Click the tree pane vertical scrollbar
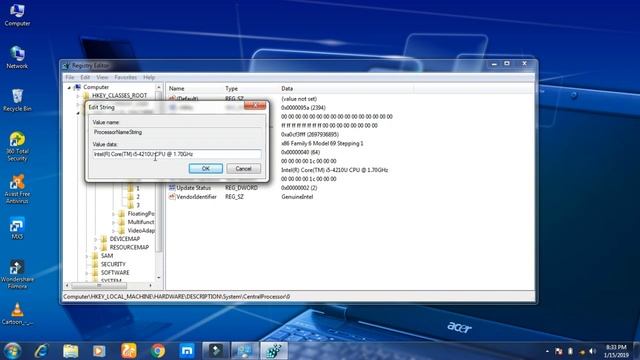Viewport: 640px width, 360px height. (158, 182)
